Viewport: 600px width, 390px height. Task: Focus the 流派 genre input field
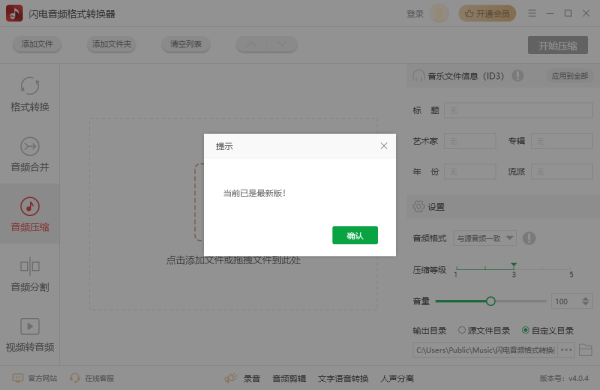click(562, 171)
